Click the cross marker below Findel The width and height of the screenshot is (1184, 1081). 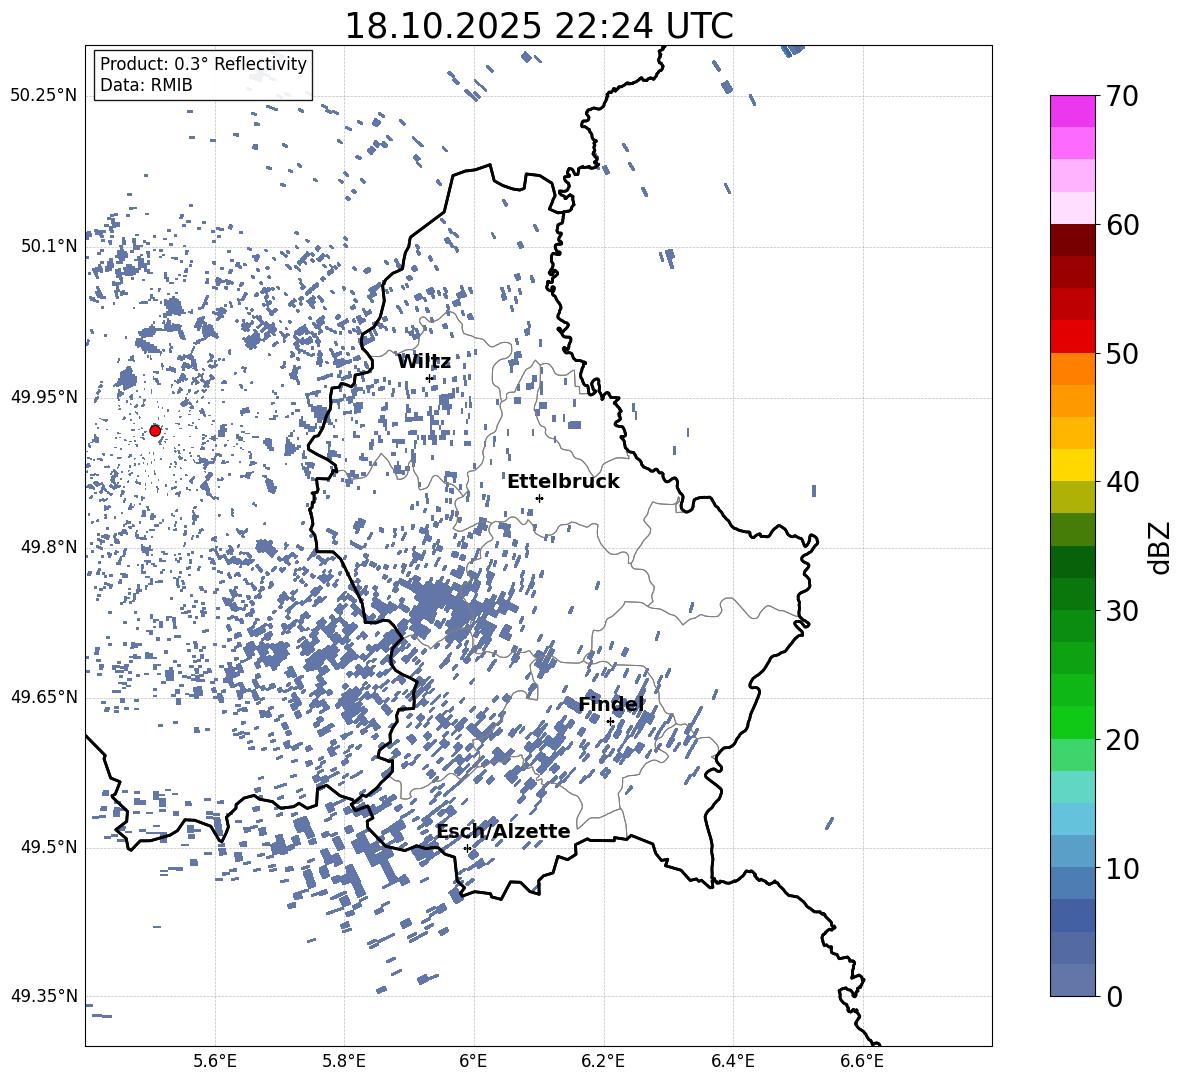point(610,722)
